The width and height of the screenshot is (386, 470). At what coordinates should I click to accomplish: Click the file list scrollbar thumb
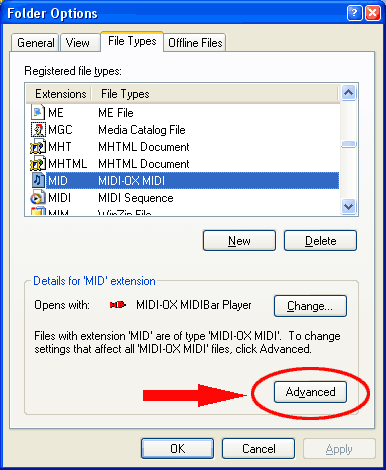click(x=348, y=144)
